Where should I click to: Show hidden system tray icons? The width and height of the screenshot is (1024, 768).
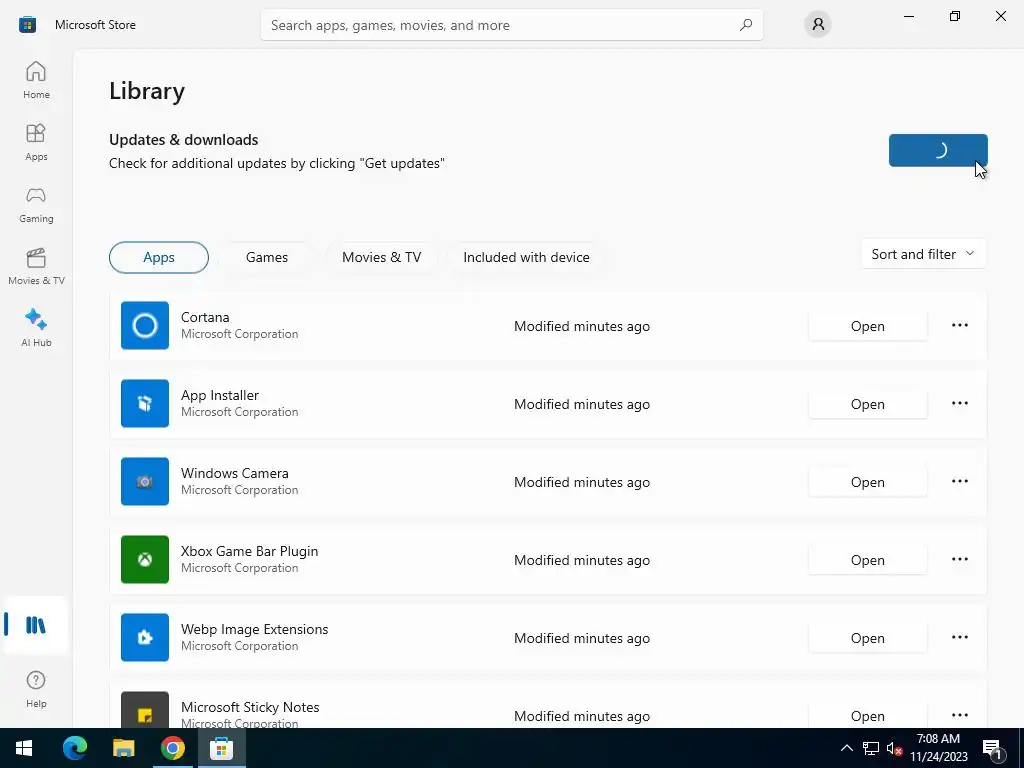click(846, 748)
